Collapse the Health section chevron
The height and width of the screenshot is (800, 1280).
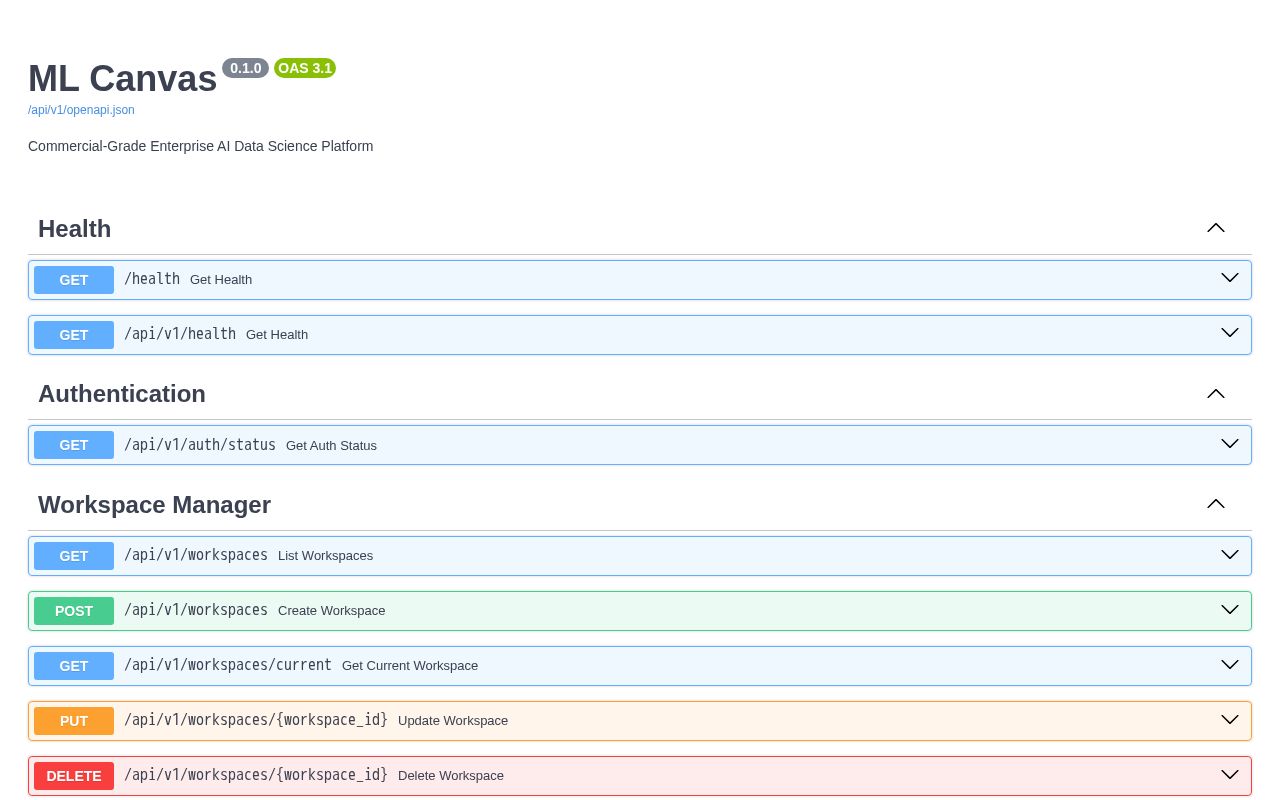pos(1216,228)
